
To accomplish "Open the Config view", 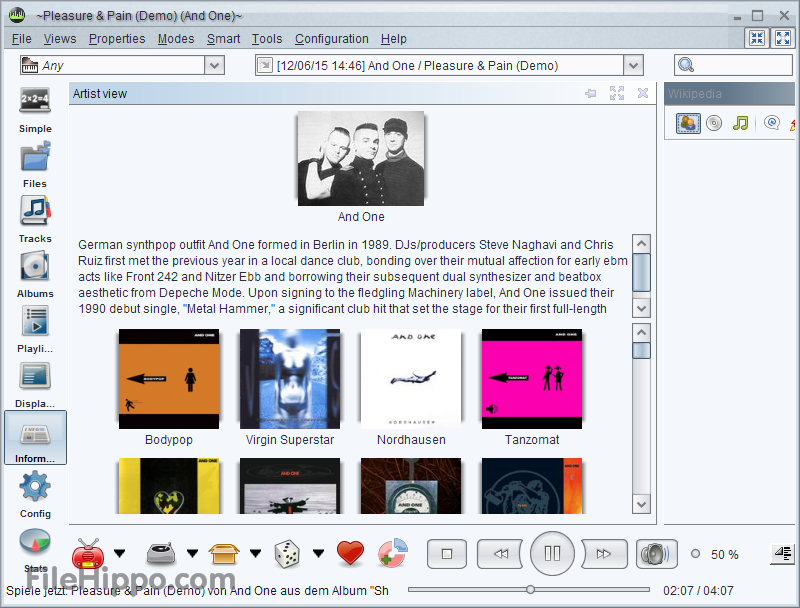I will (35, 494).
